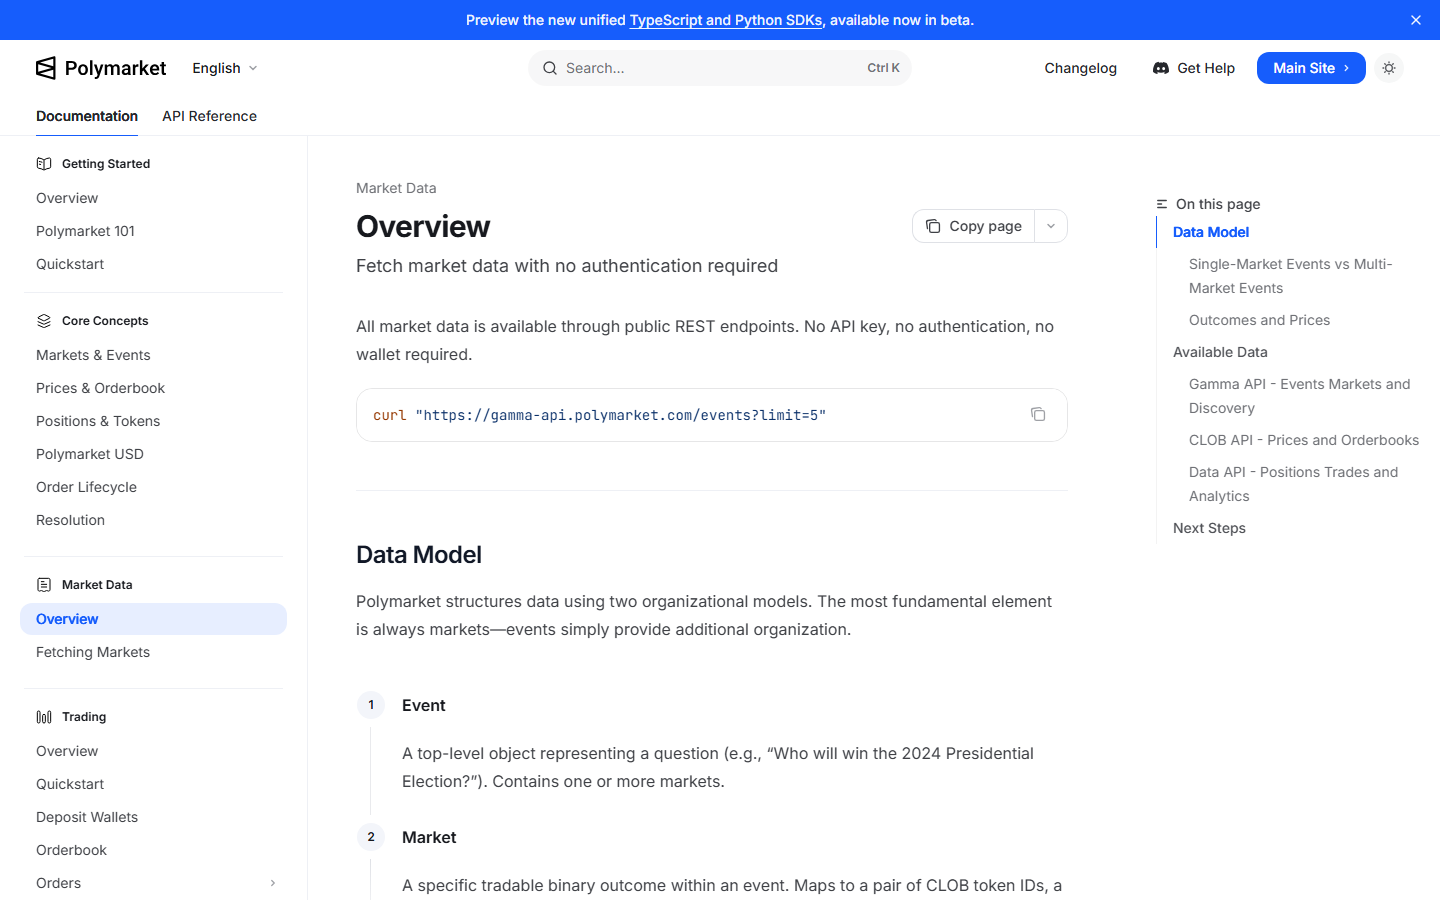Click the Data Model heading
This screenshot has width=1440, height=900.
click(x=419, y=555)
